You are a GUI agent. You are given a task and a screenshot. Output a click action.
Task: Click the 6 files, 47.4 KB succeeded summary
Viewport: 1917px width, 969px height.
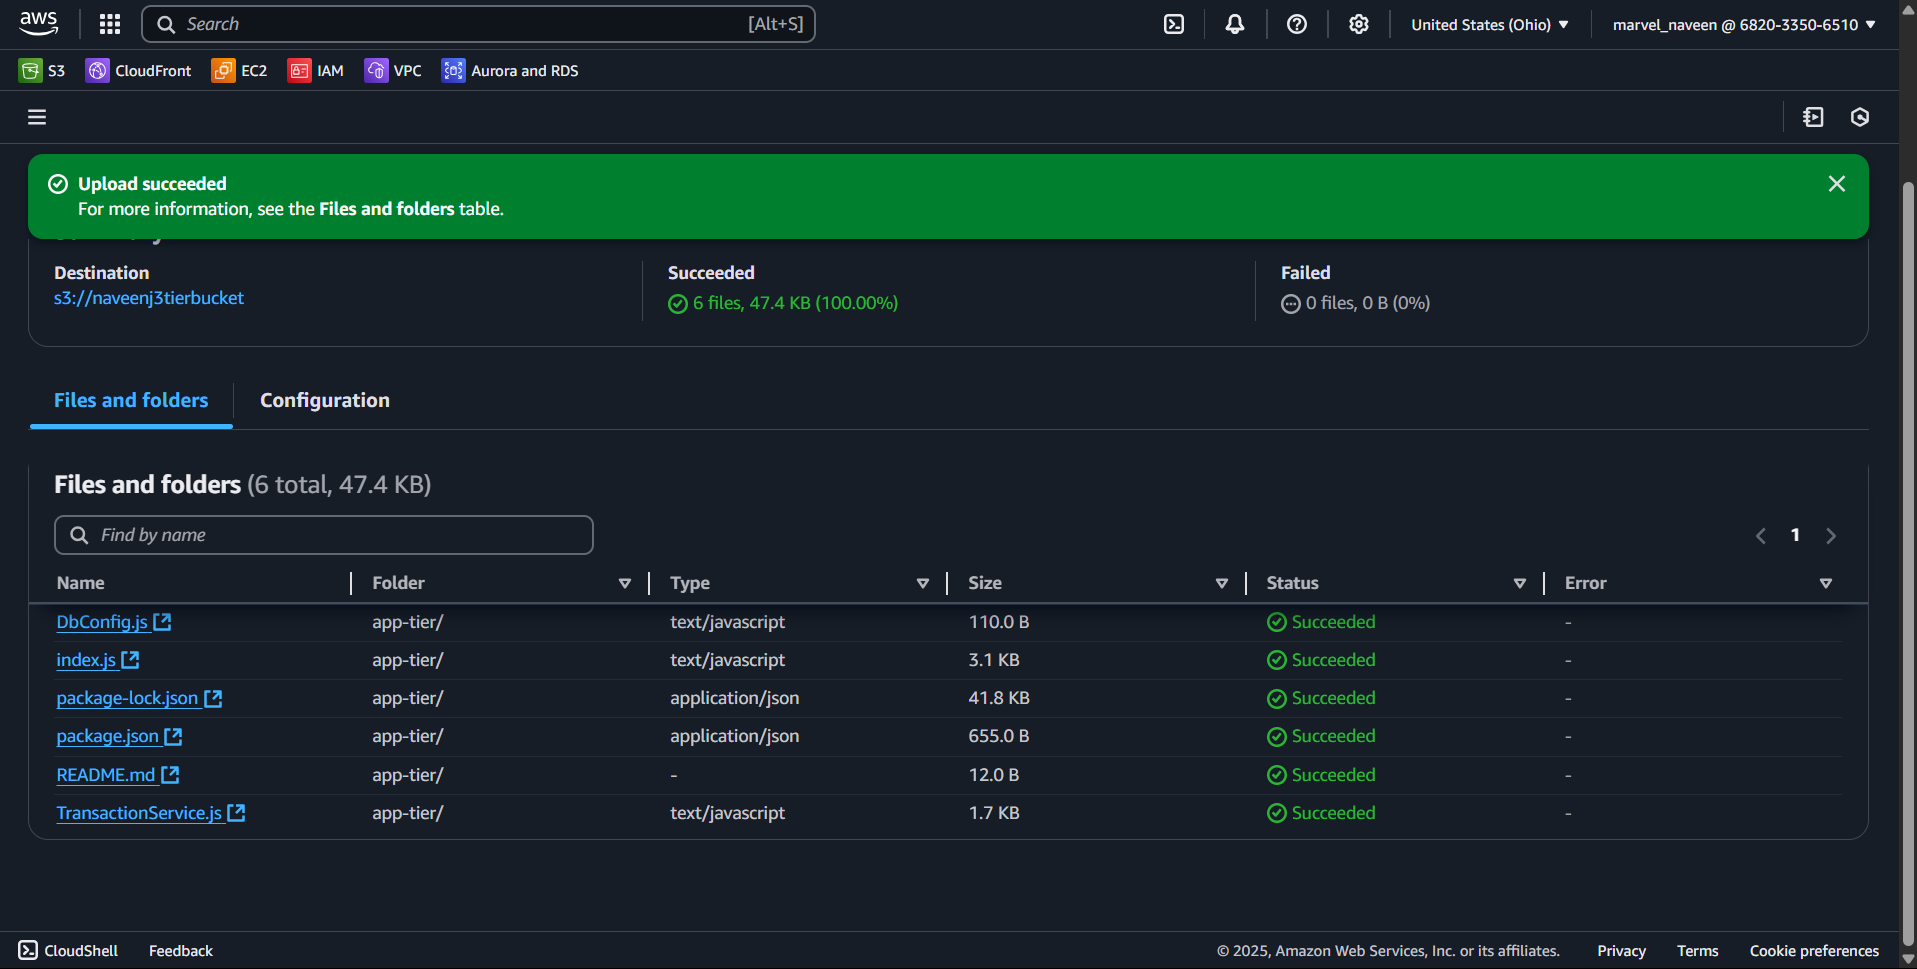(x=783, y=303)
